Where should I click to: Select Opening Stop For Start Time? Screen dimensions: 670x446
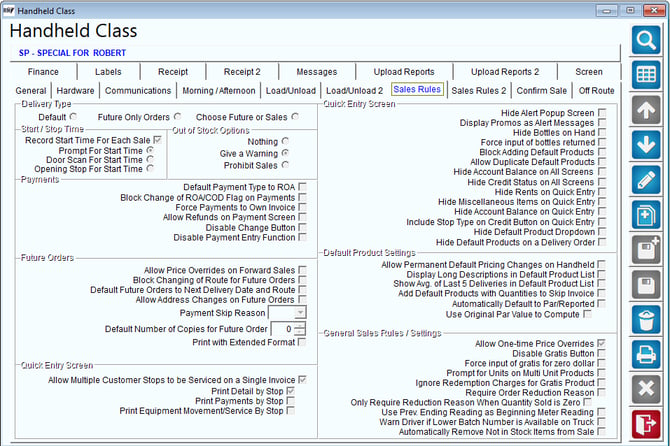click(150, 169)
